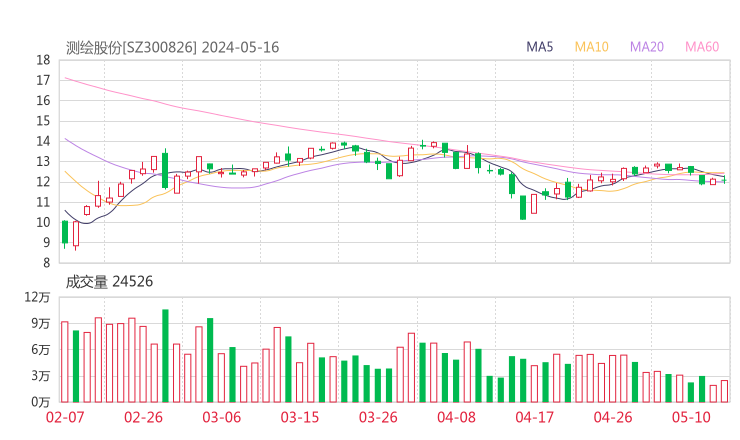
Task: Click the 04-08 date label
Action: 456,417
